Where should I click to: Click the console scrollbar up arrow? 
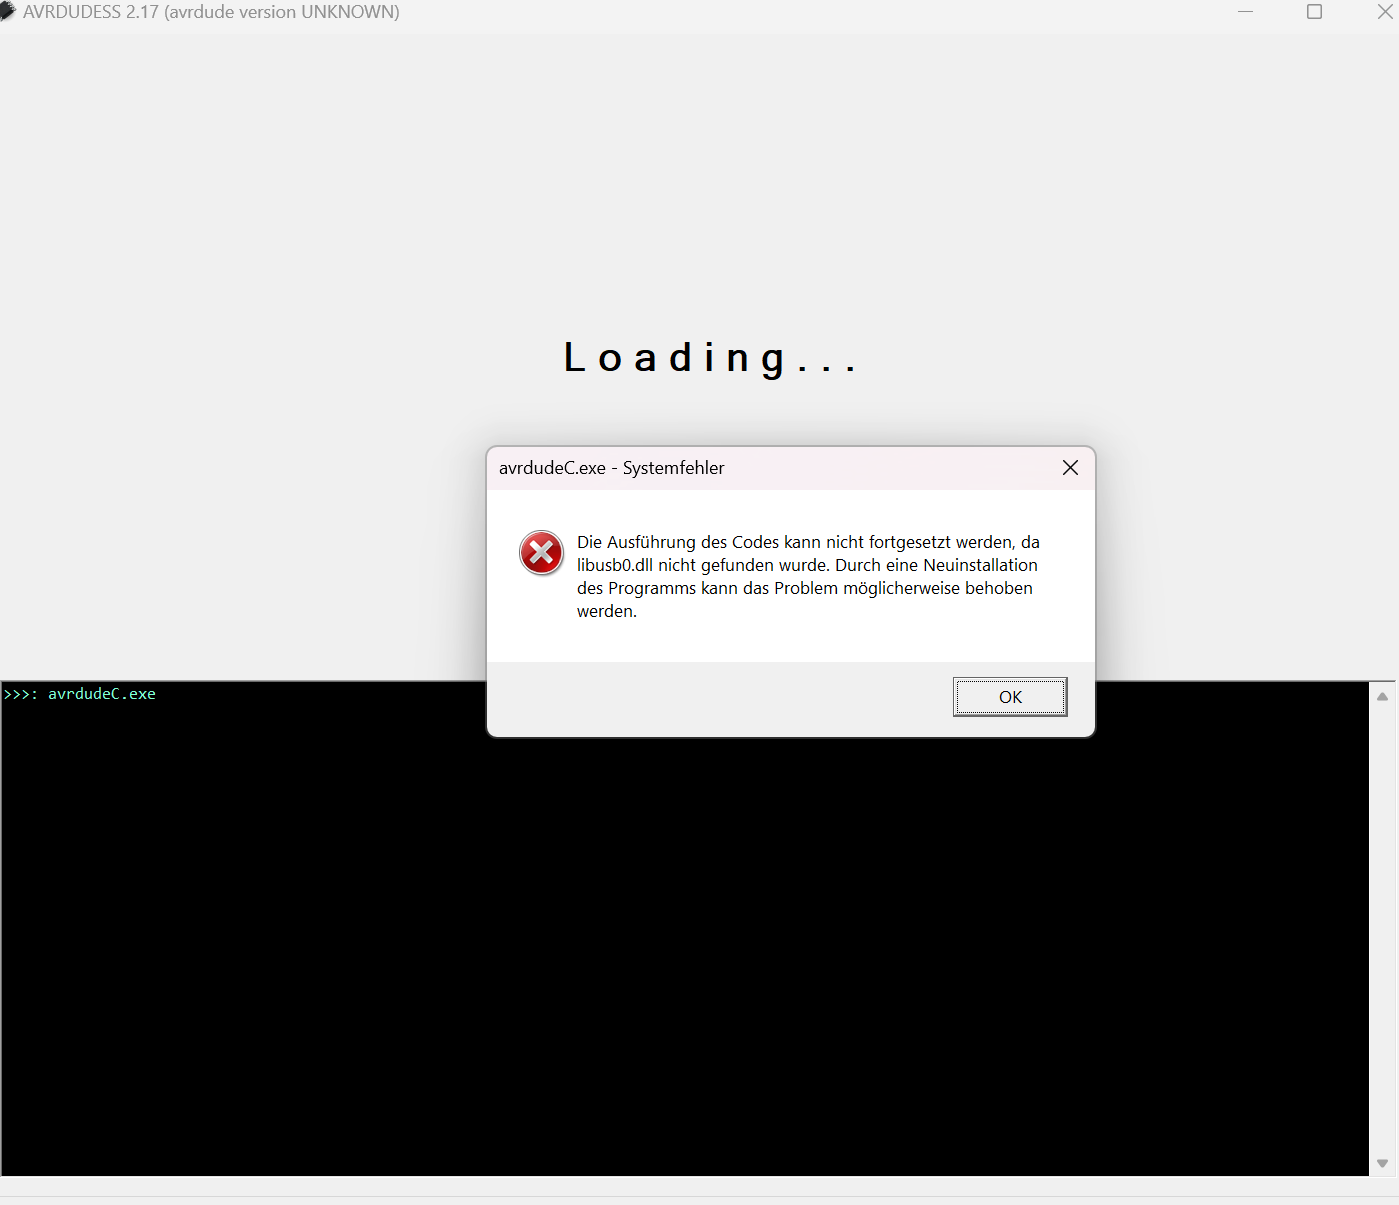(x=1382, y=697)
